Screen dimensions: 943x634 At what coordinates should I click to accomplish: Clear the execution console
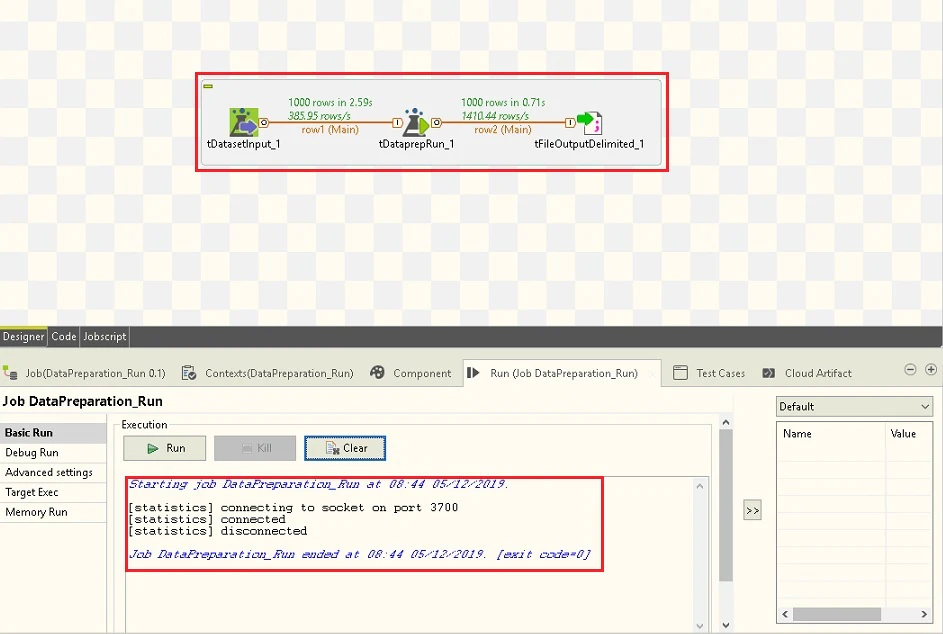tap(345, 448)
